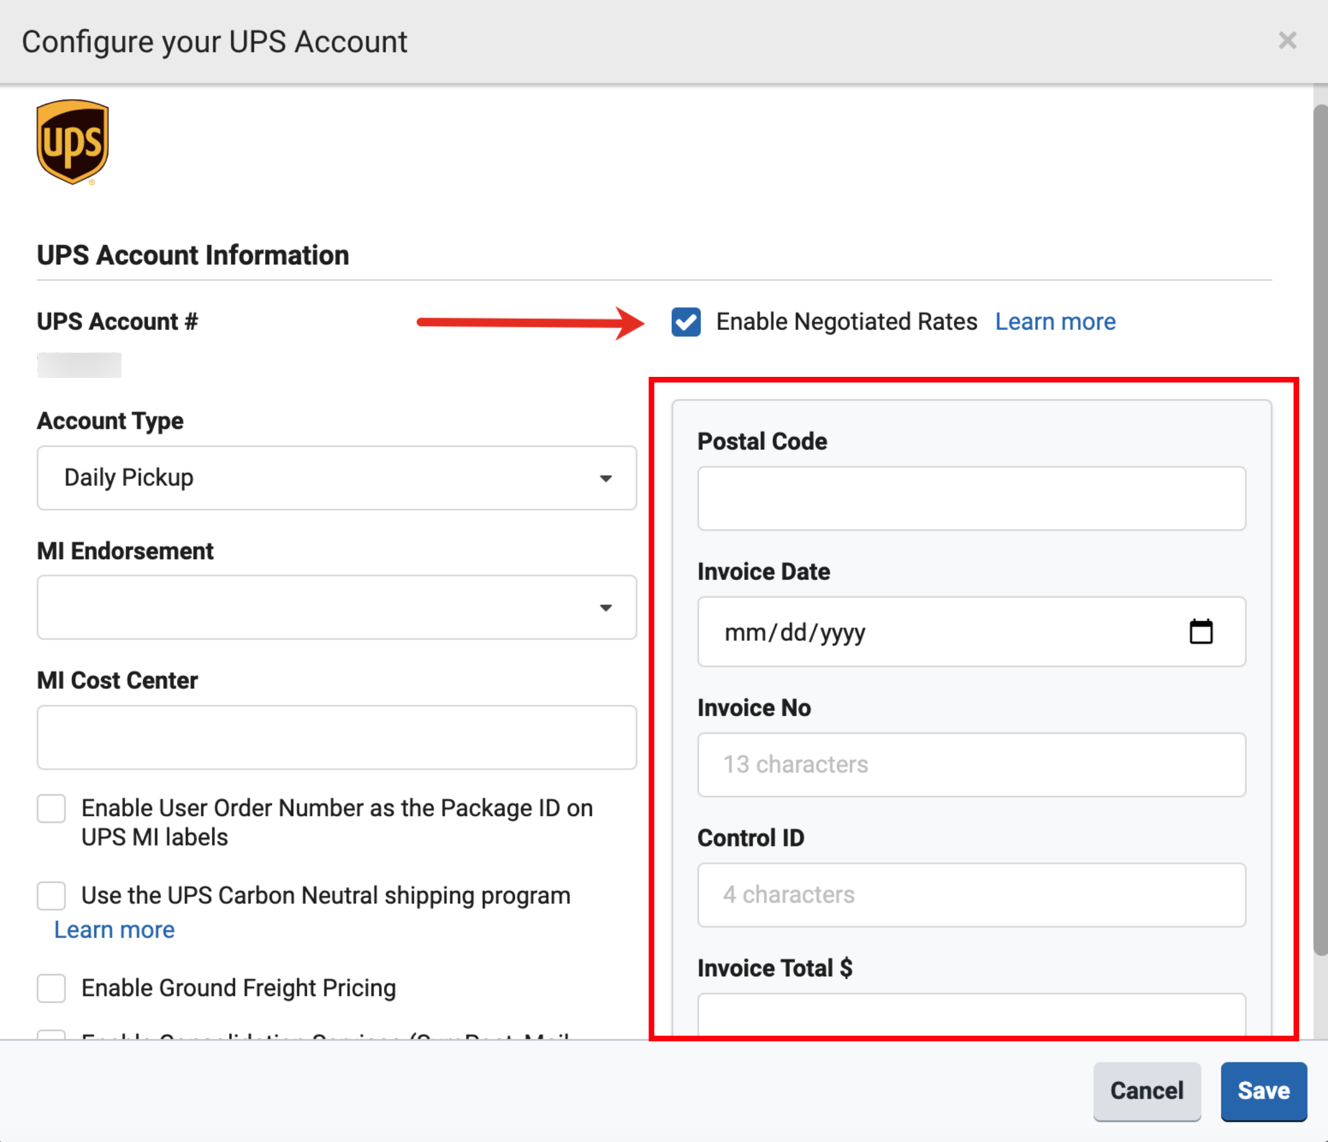Expand the MI Endorsement dropdown
The image size is (1328, 1142).
pos(337,607)
